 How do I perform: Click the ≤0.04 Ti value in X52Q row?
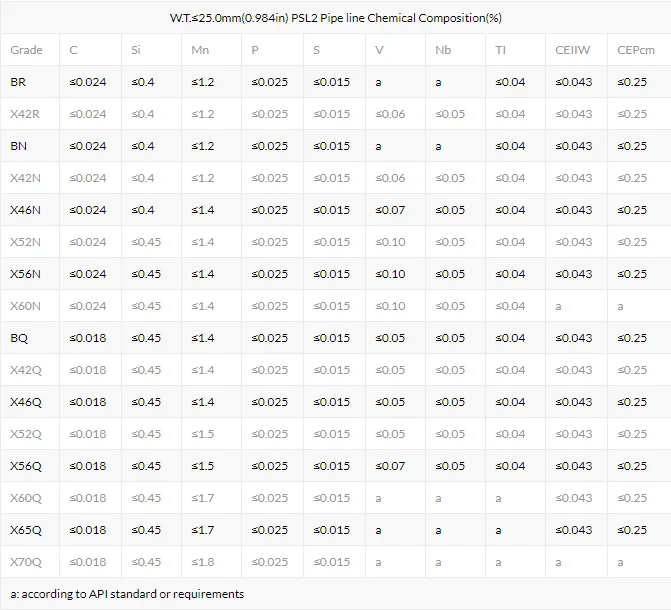pyautogui.click(x=510, y=434)
